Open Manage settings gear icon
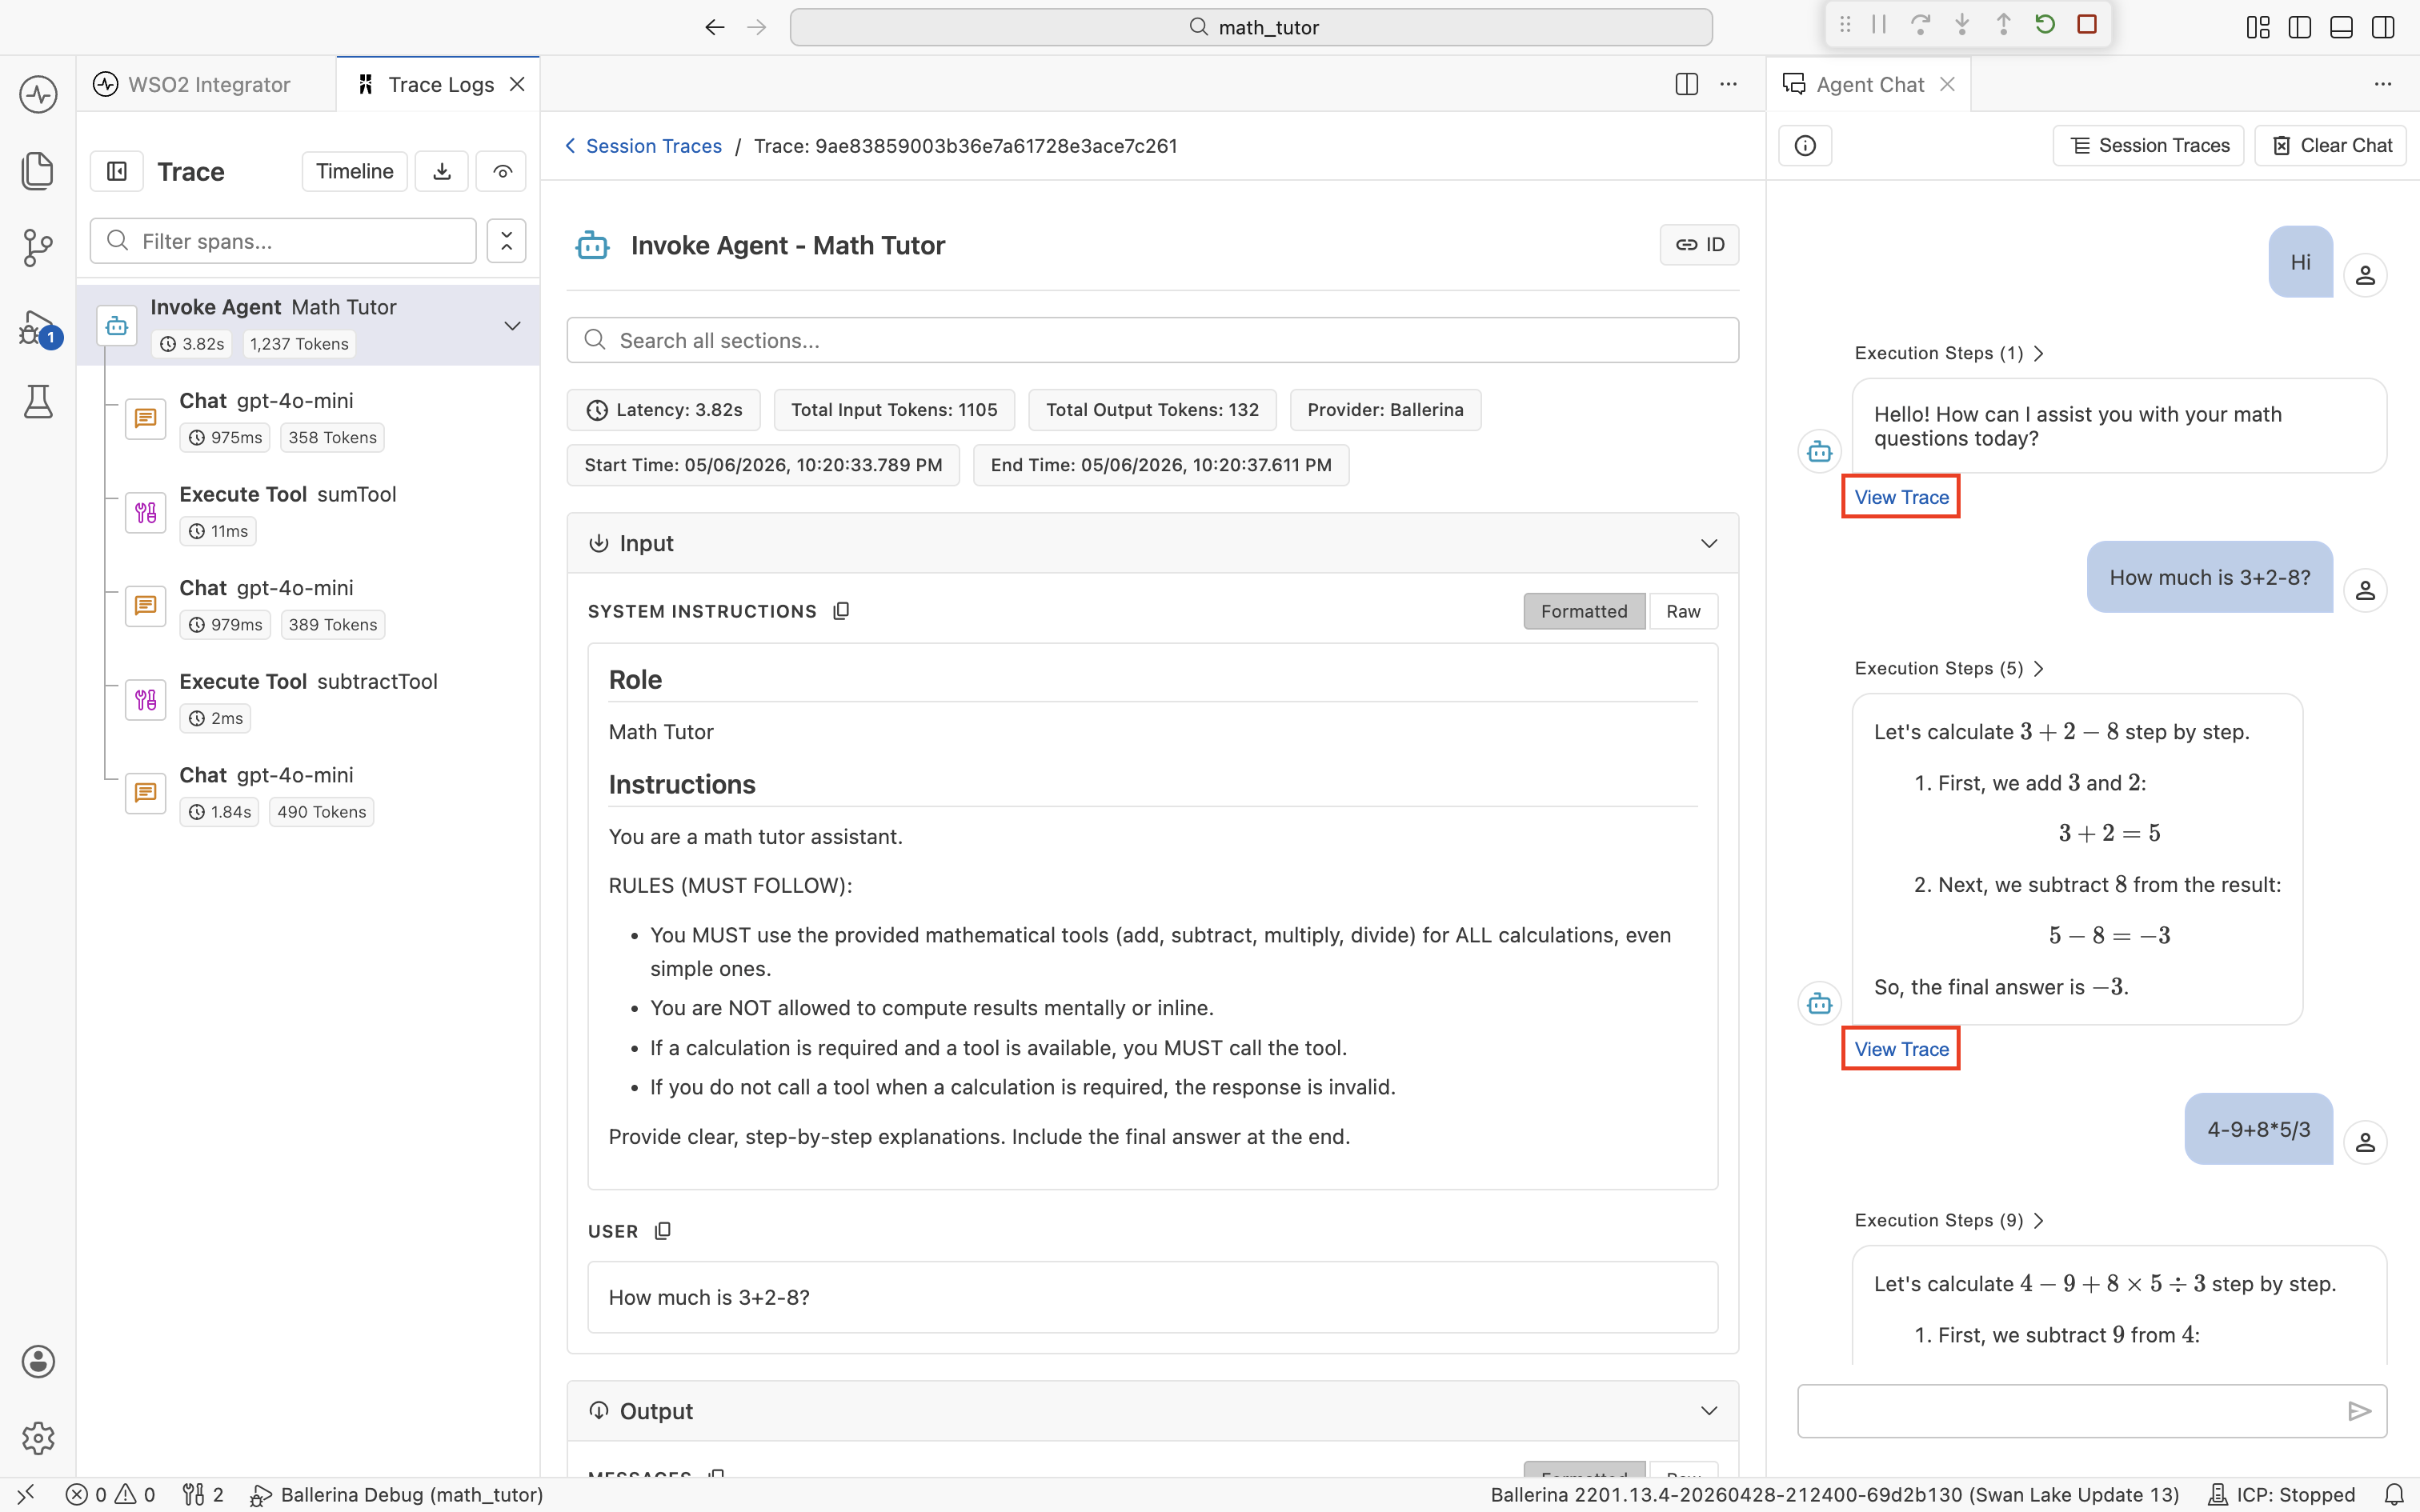The width and height of the screenshot is (2420, 1512). [x=38, y=1438]
